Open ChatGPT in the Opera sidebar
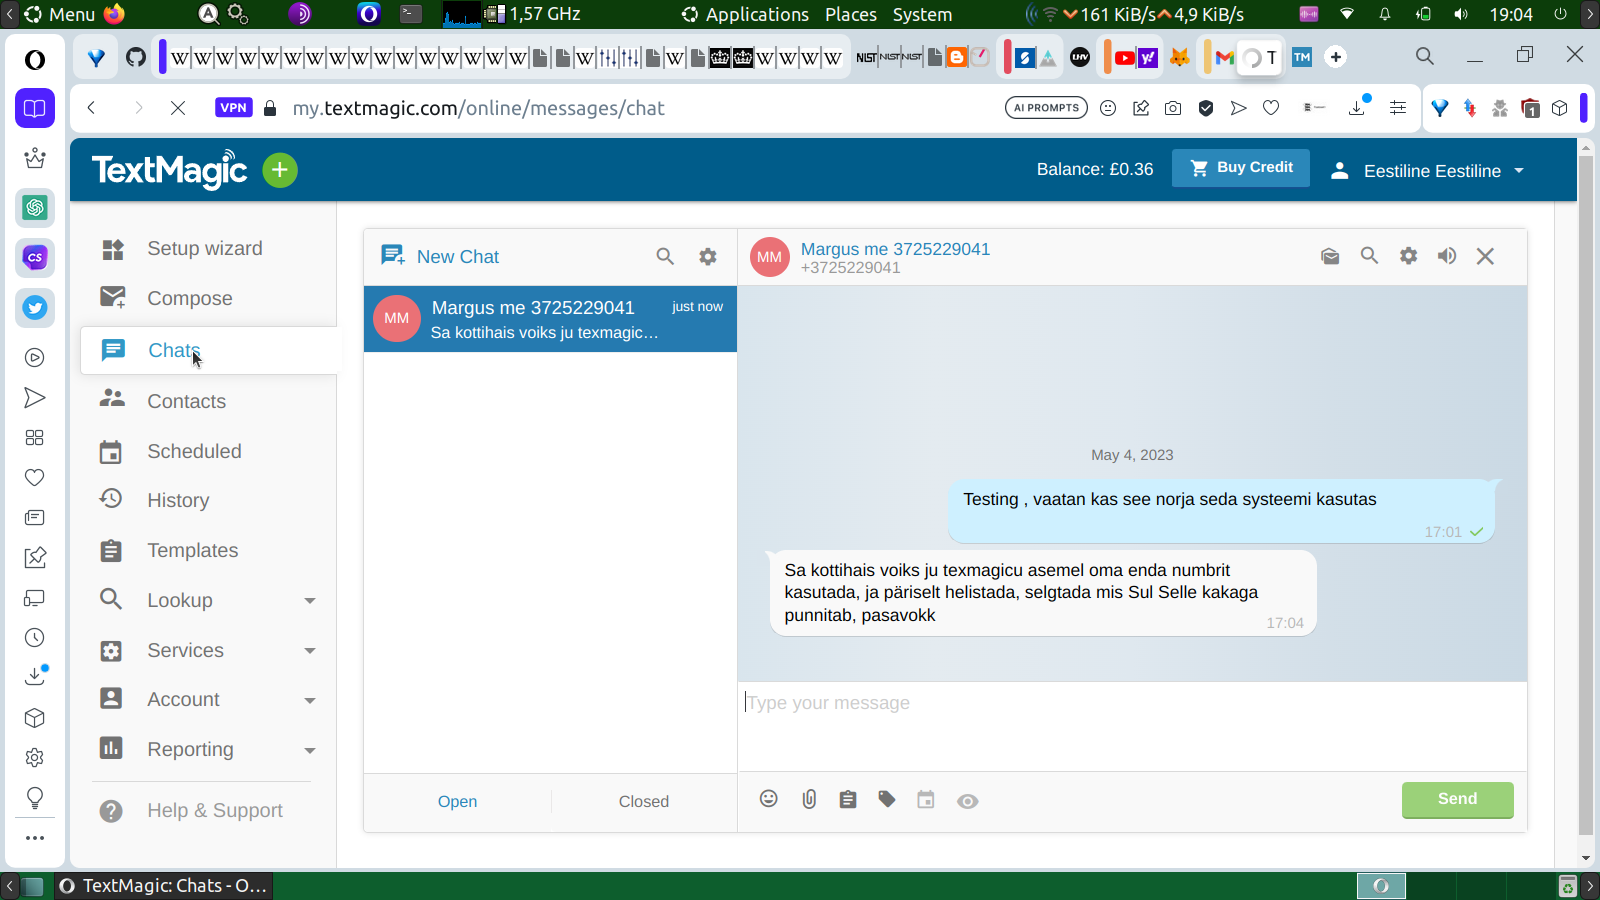The image size is (1600, 900). 35,207
